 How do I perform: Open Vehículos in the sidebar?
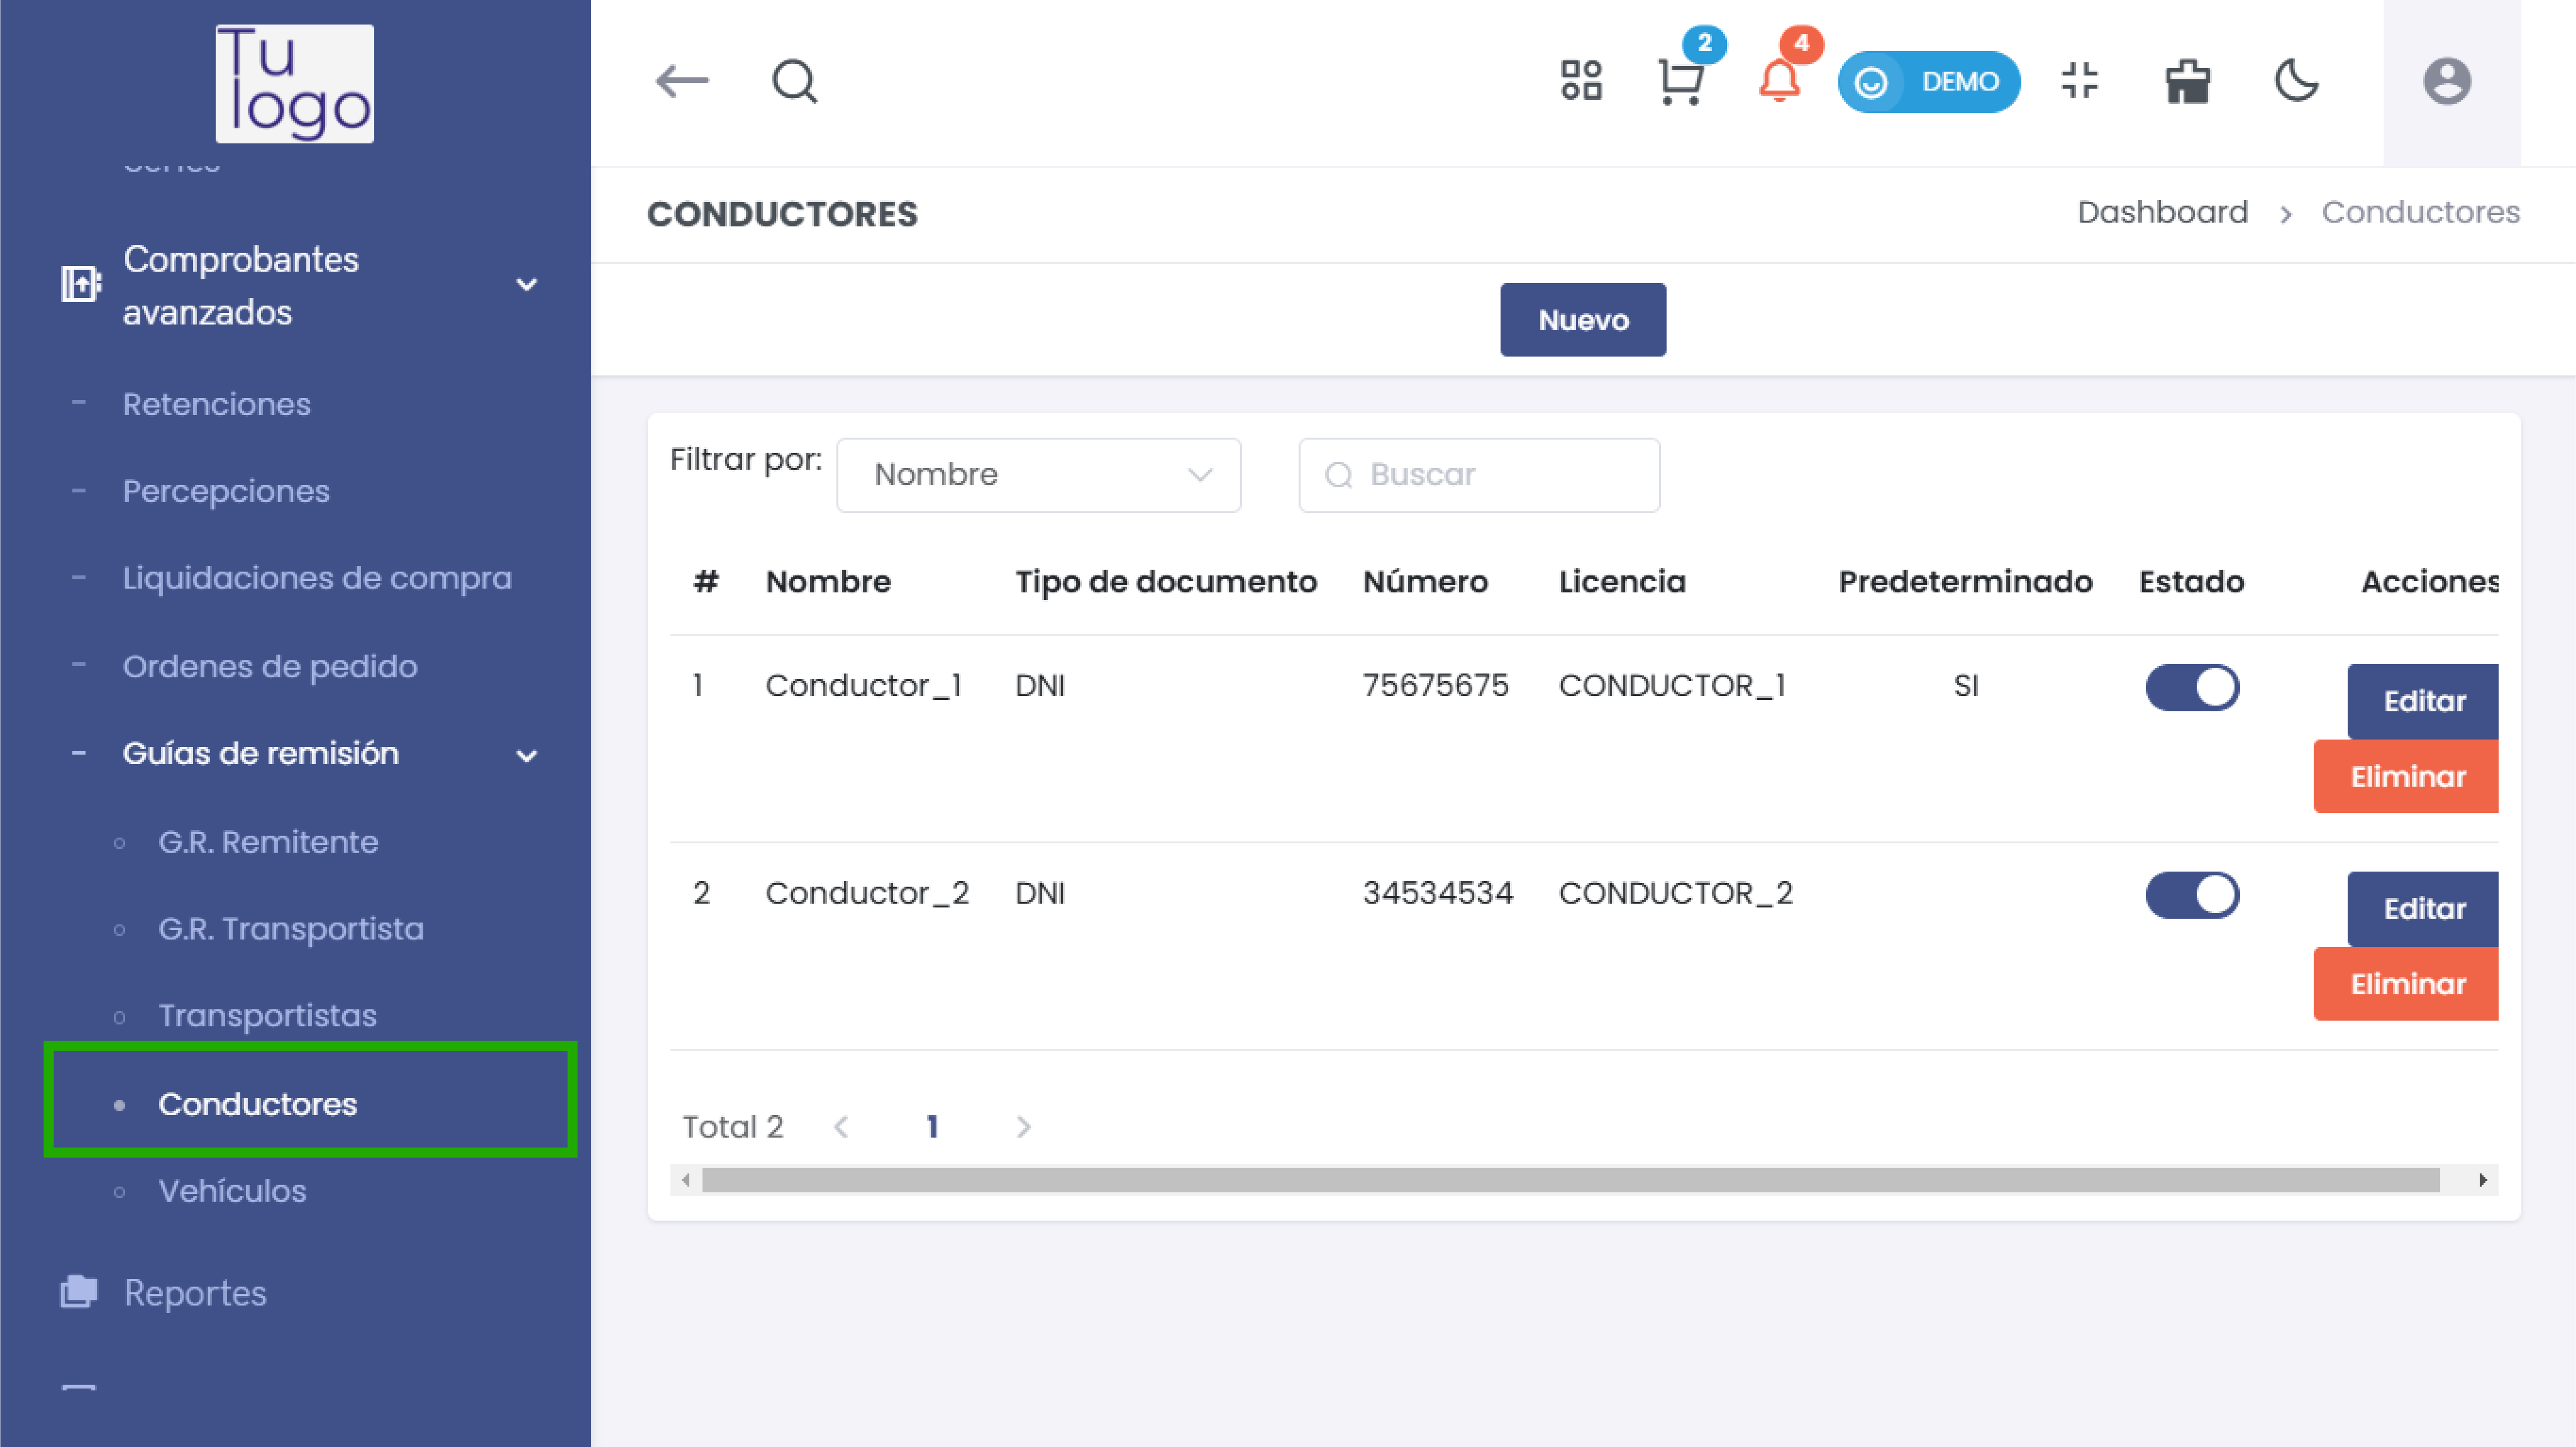pyautogui.click(x=232, y=1191)
